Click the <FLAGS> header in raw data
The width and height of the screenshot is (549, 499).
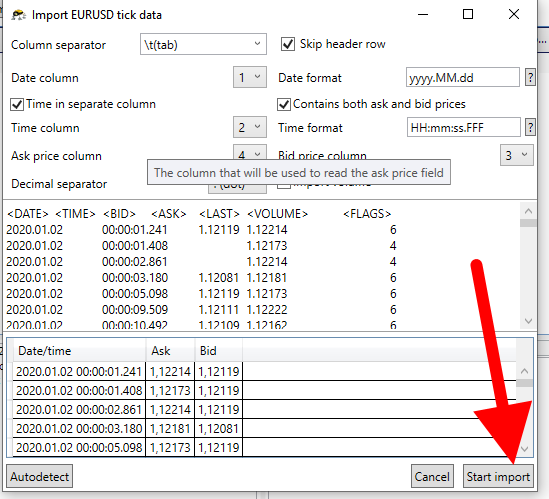coord(367,214)
